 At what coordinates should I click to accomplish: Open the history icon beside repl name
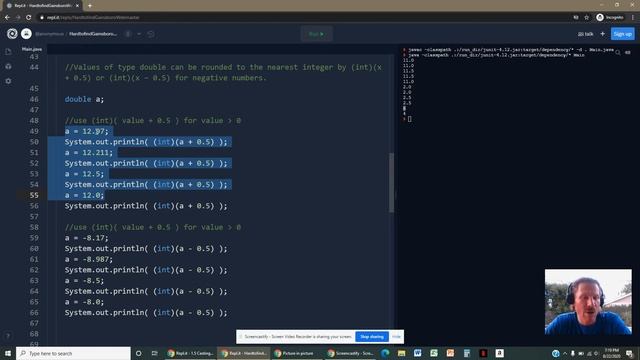151,34
